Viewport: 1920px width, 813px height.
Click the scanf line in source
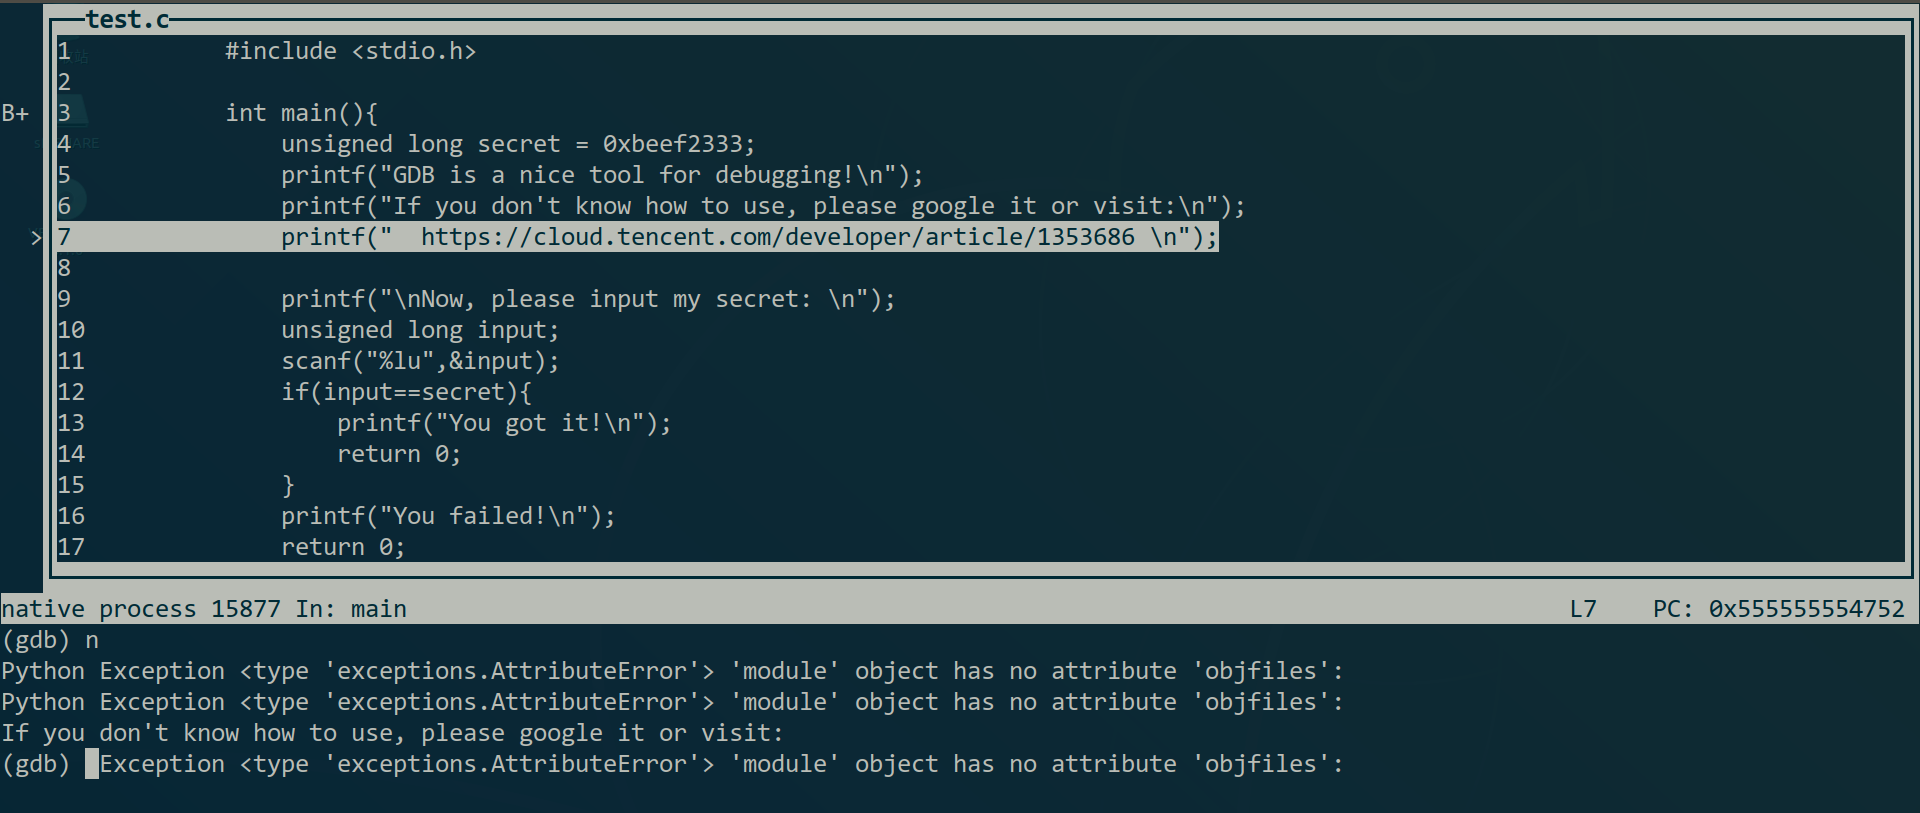420,361
